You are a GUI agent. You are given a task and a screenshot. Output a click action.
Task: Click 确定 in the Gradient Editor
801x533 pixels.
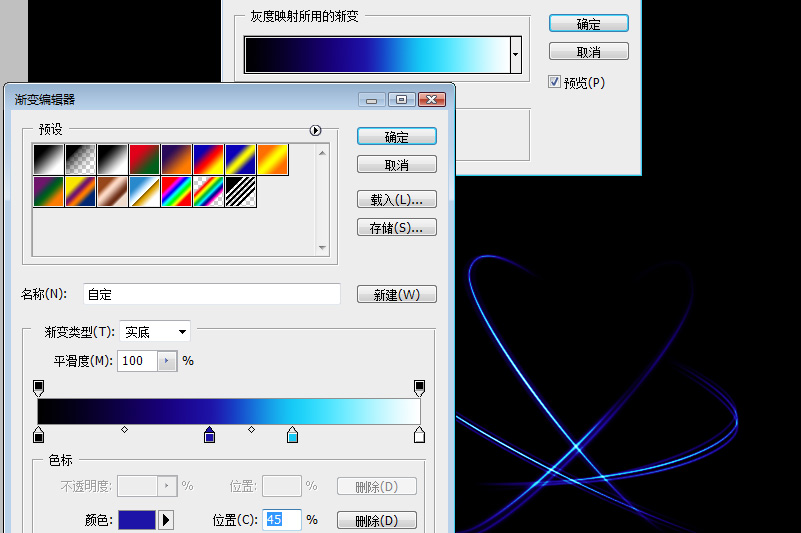[x=397, y=137]
